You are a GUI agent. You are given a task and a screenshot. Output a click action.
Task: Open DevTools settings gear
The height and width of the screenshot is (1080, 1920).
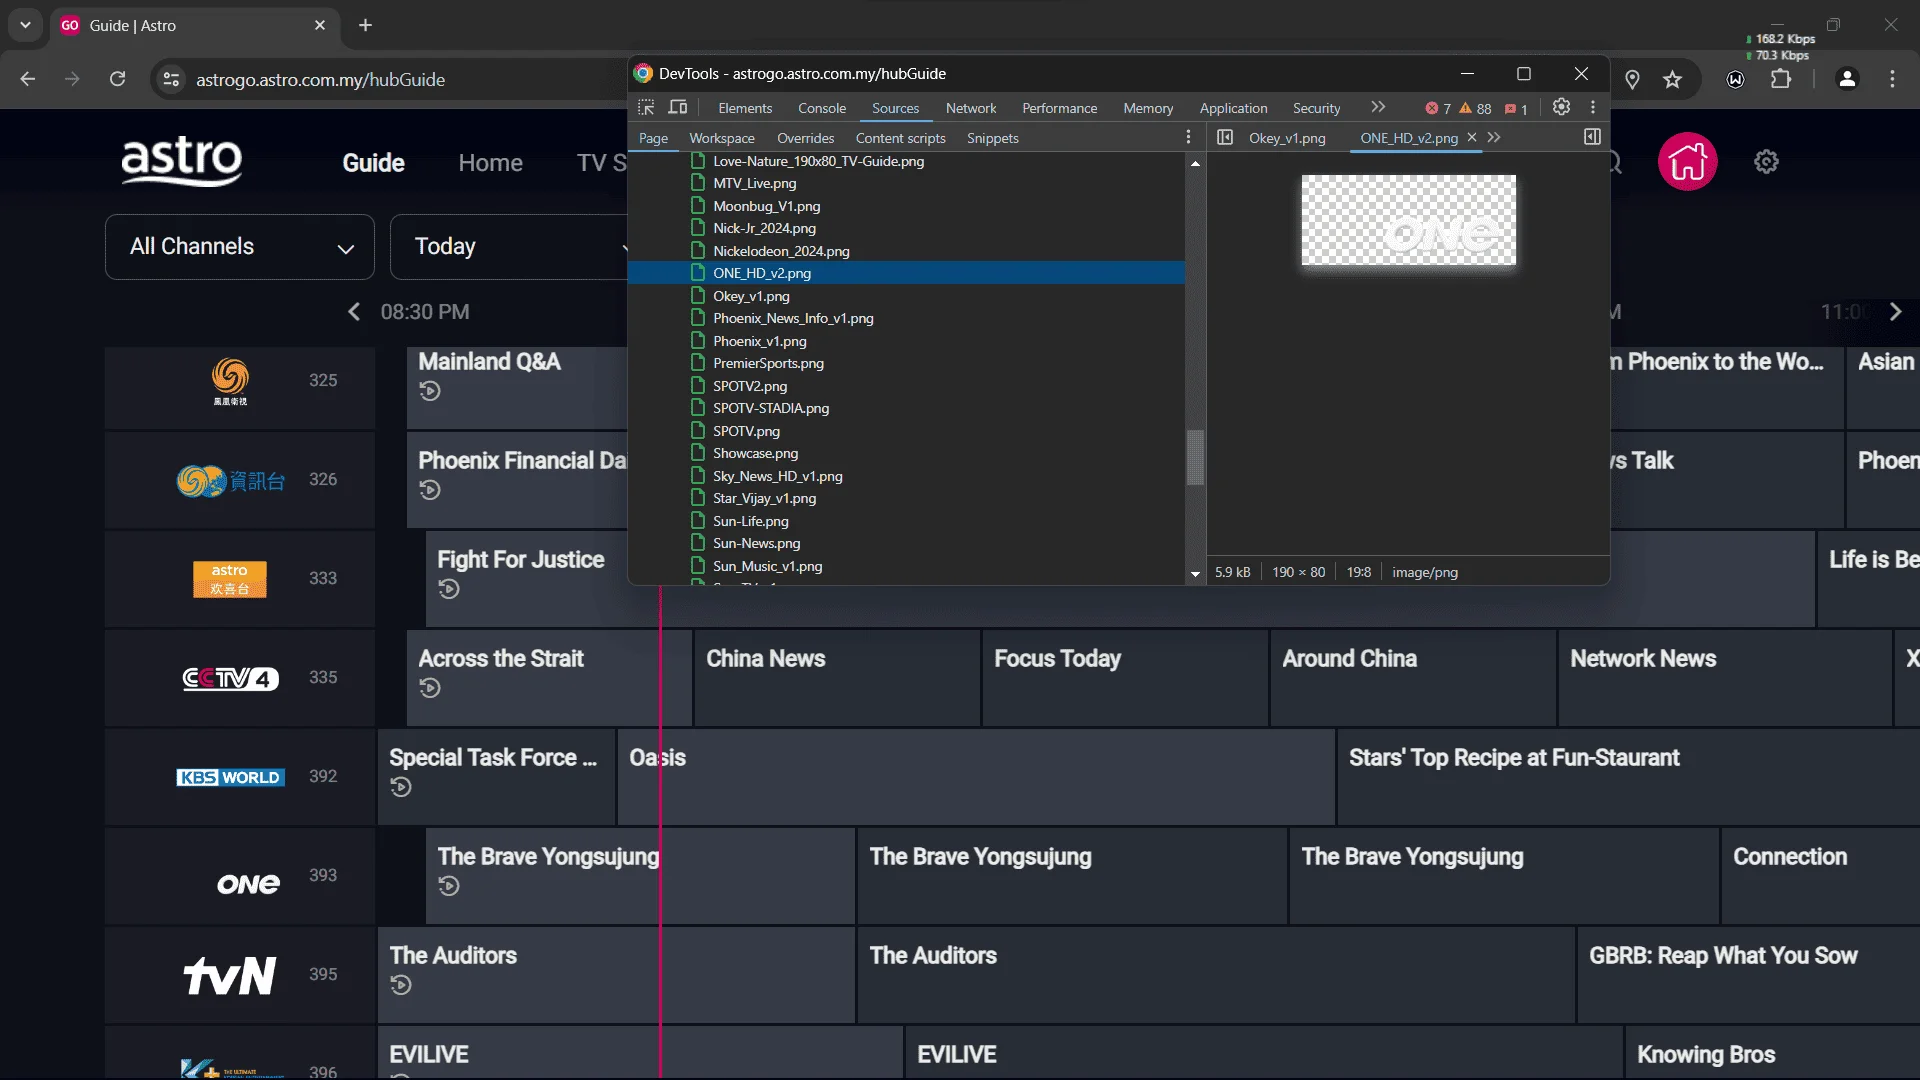1561,107
